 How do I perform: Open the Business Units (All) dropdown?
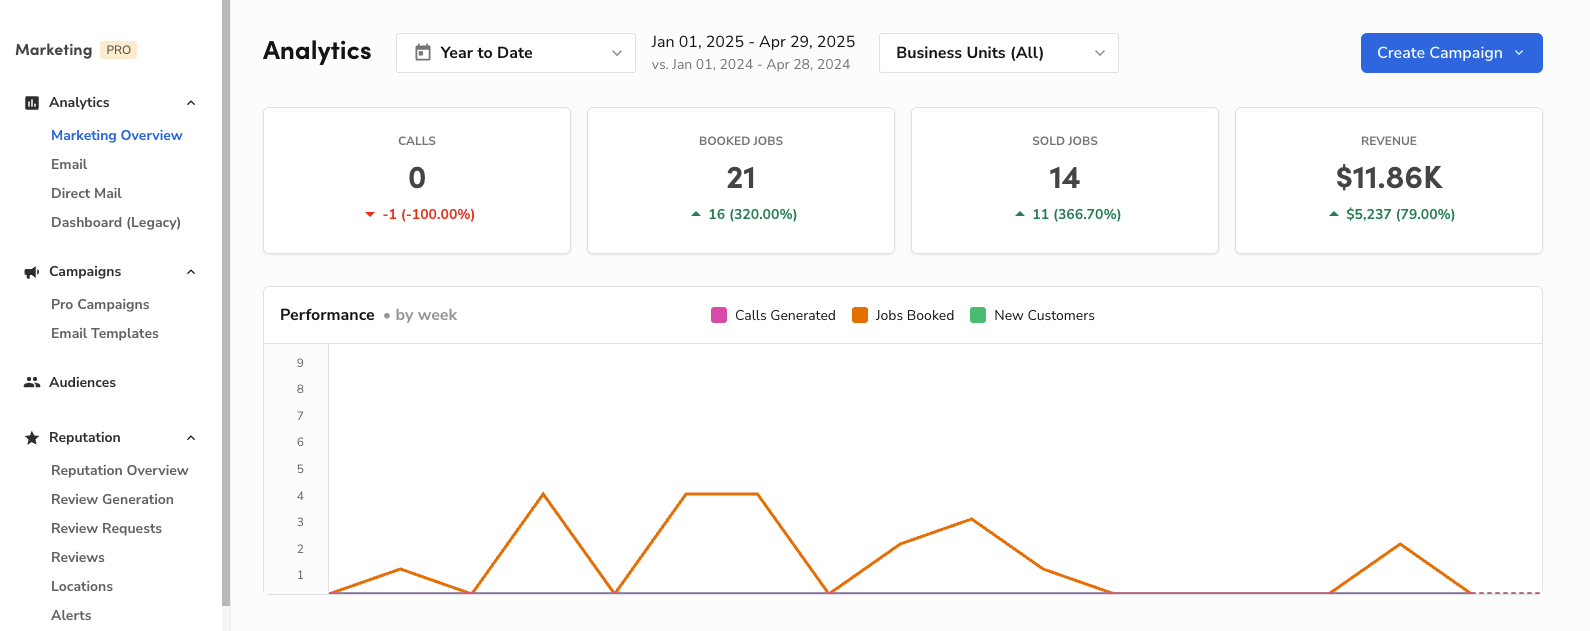pos(999,53)
